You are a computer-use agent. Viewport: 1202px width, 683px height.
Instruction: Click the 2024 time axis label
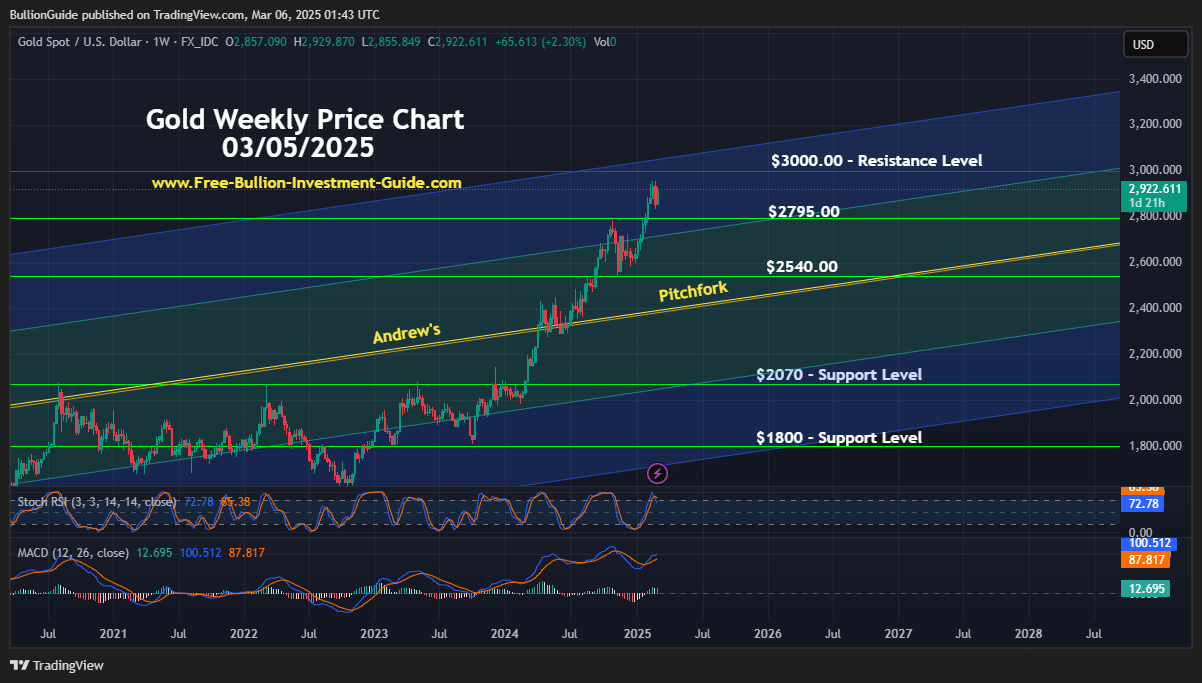pos(505,634)
